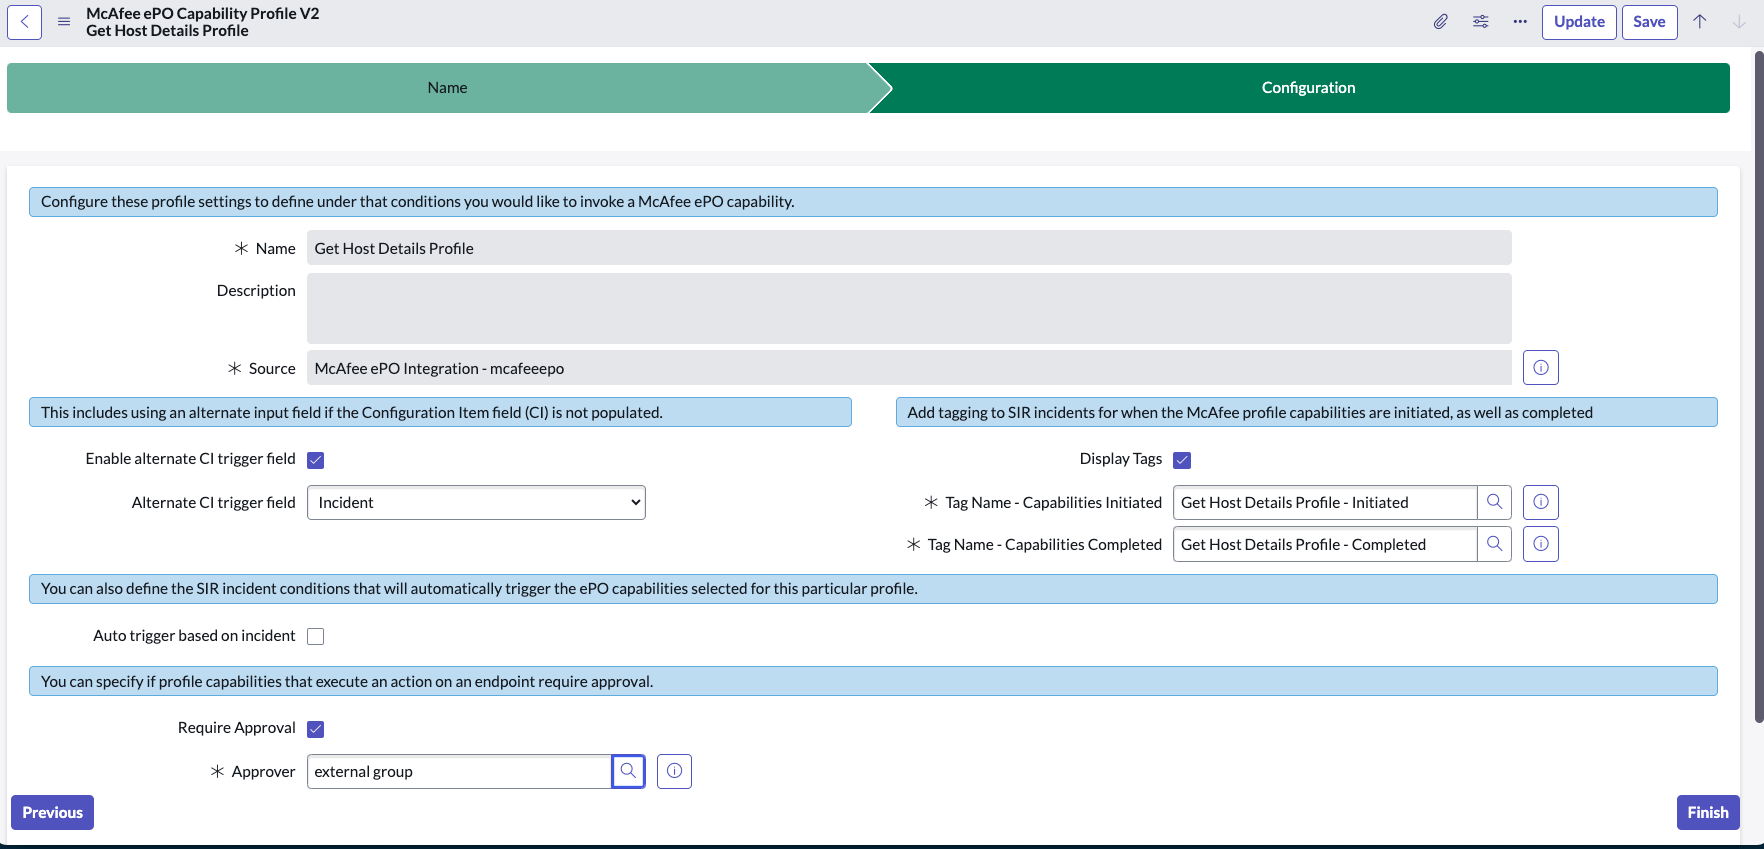The image size is (1764, 849).
Task: Enable Auto trigger based on incident
Action: click(x=316, y=636)
